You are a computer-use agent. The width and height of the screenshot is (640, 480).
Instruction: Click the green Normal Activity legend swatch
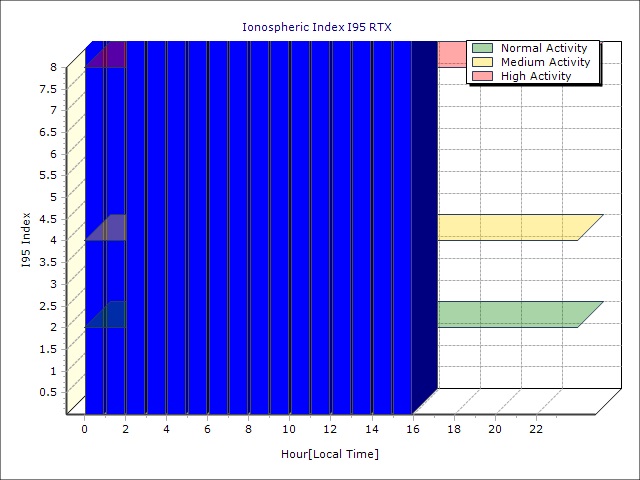pyautogui.click(x=482, y=48)
